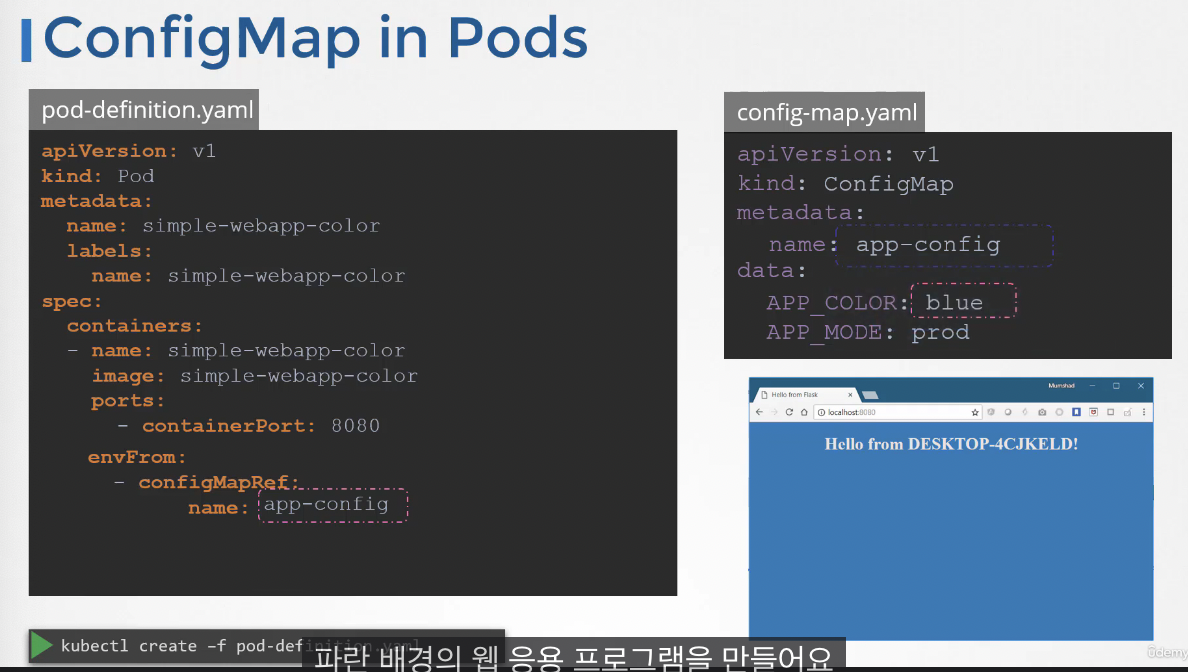This screenshot has width=1188, height=672.
Task: Click the envFrom: key
Action: [x=137, y=458]
